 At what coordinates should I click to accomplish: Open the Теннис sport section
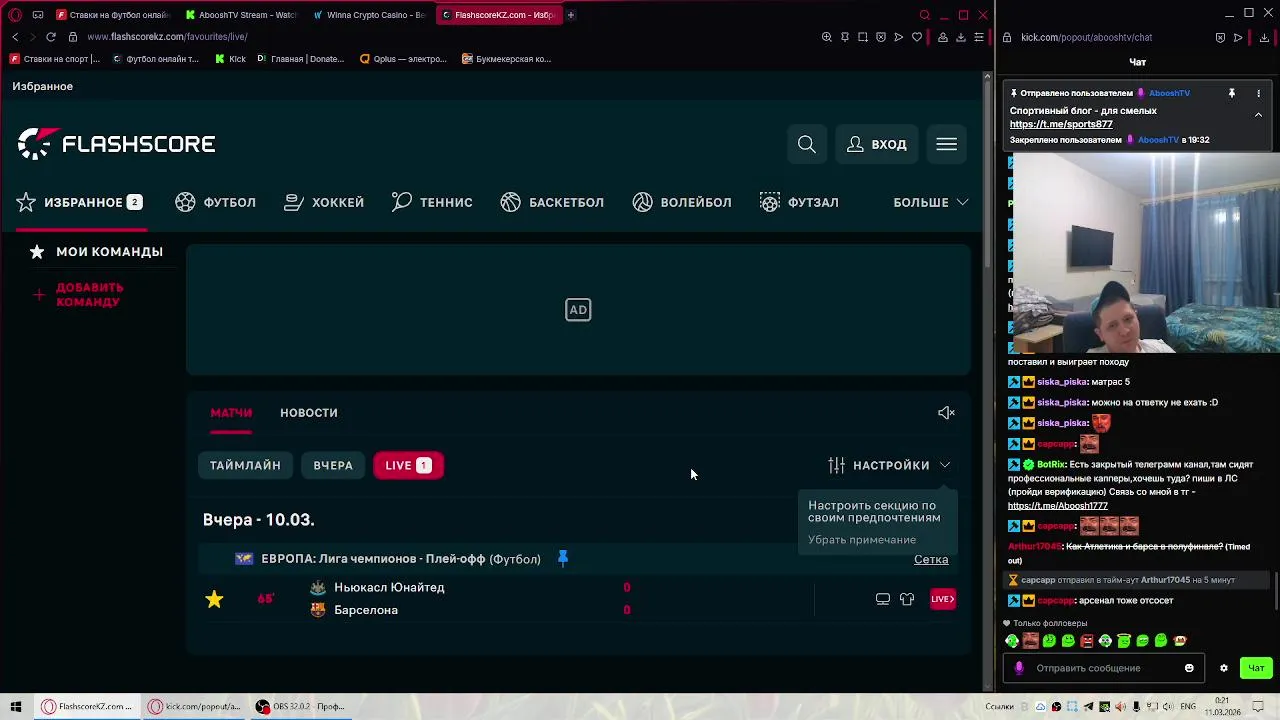[432, 202]
